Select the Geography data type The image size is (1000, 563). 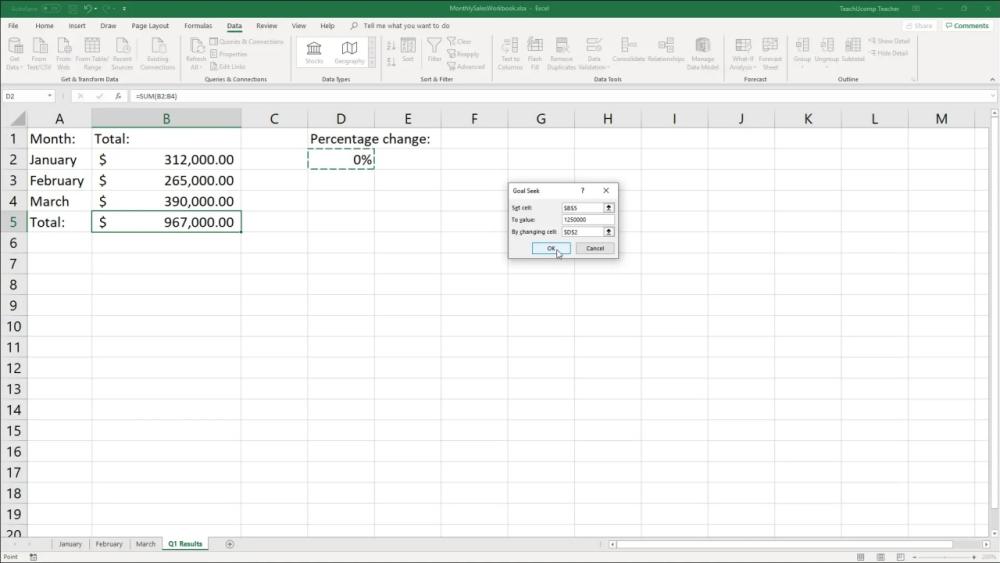(x=349, y=52)
